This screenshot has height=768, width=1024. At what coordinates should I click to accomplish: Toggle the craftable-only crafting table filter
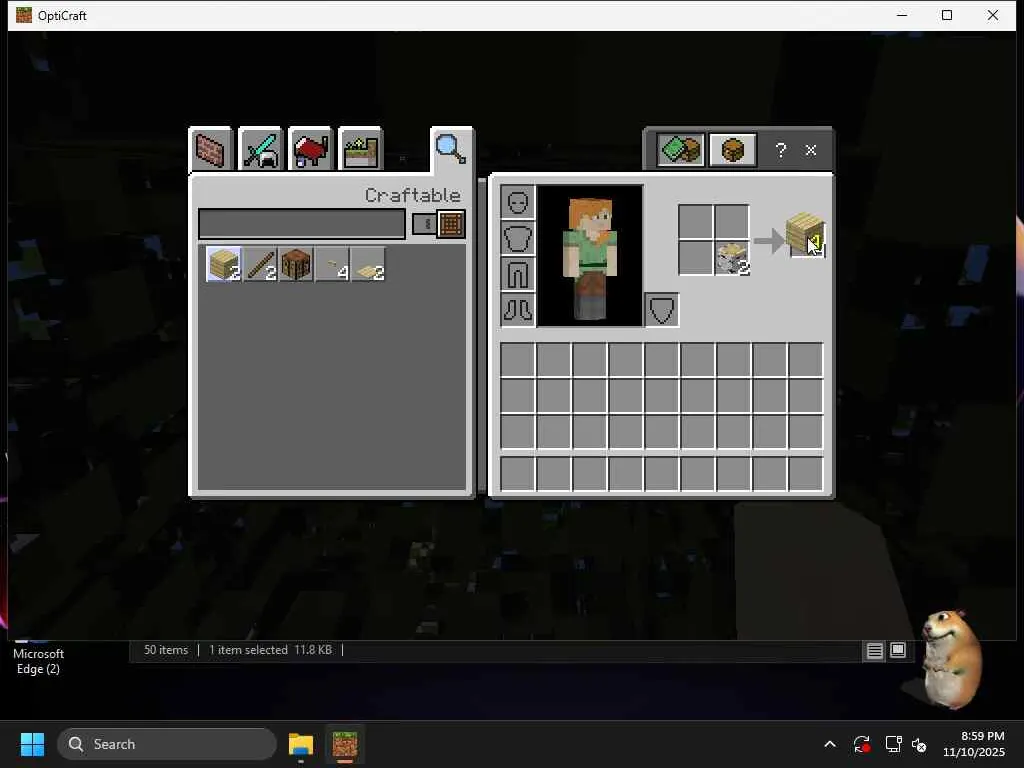tap(439, 224)
